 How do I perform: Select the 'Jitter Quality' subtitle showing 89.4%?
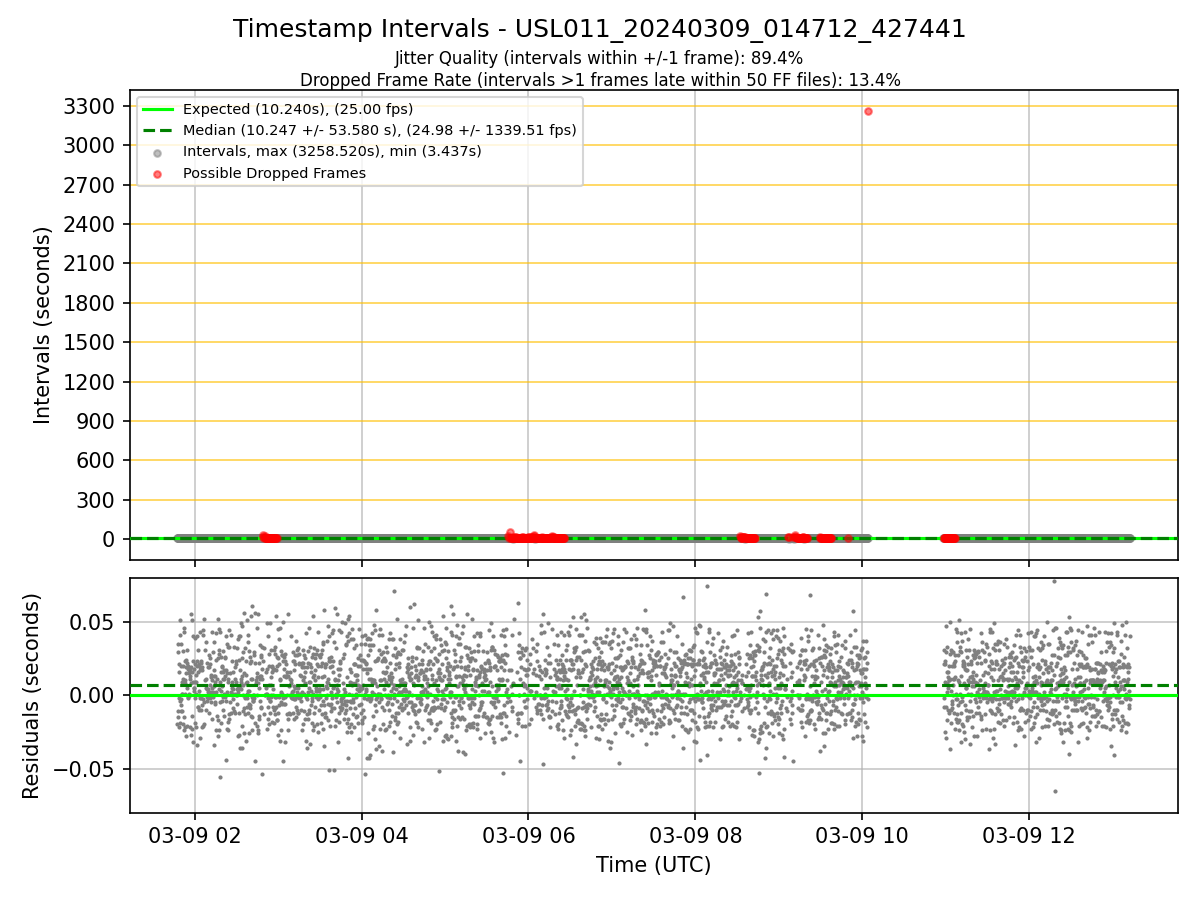click(x=600, y=58)
